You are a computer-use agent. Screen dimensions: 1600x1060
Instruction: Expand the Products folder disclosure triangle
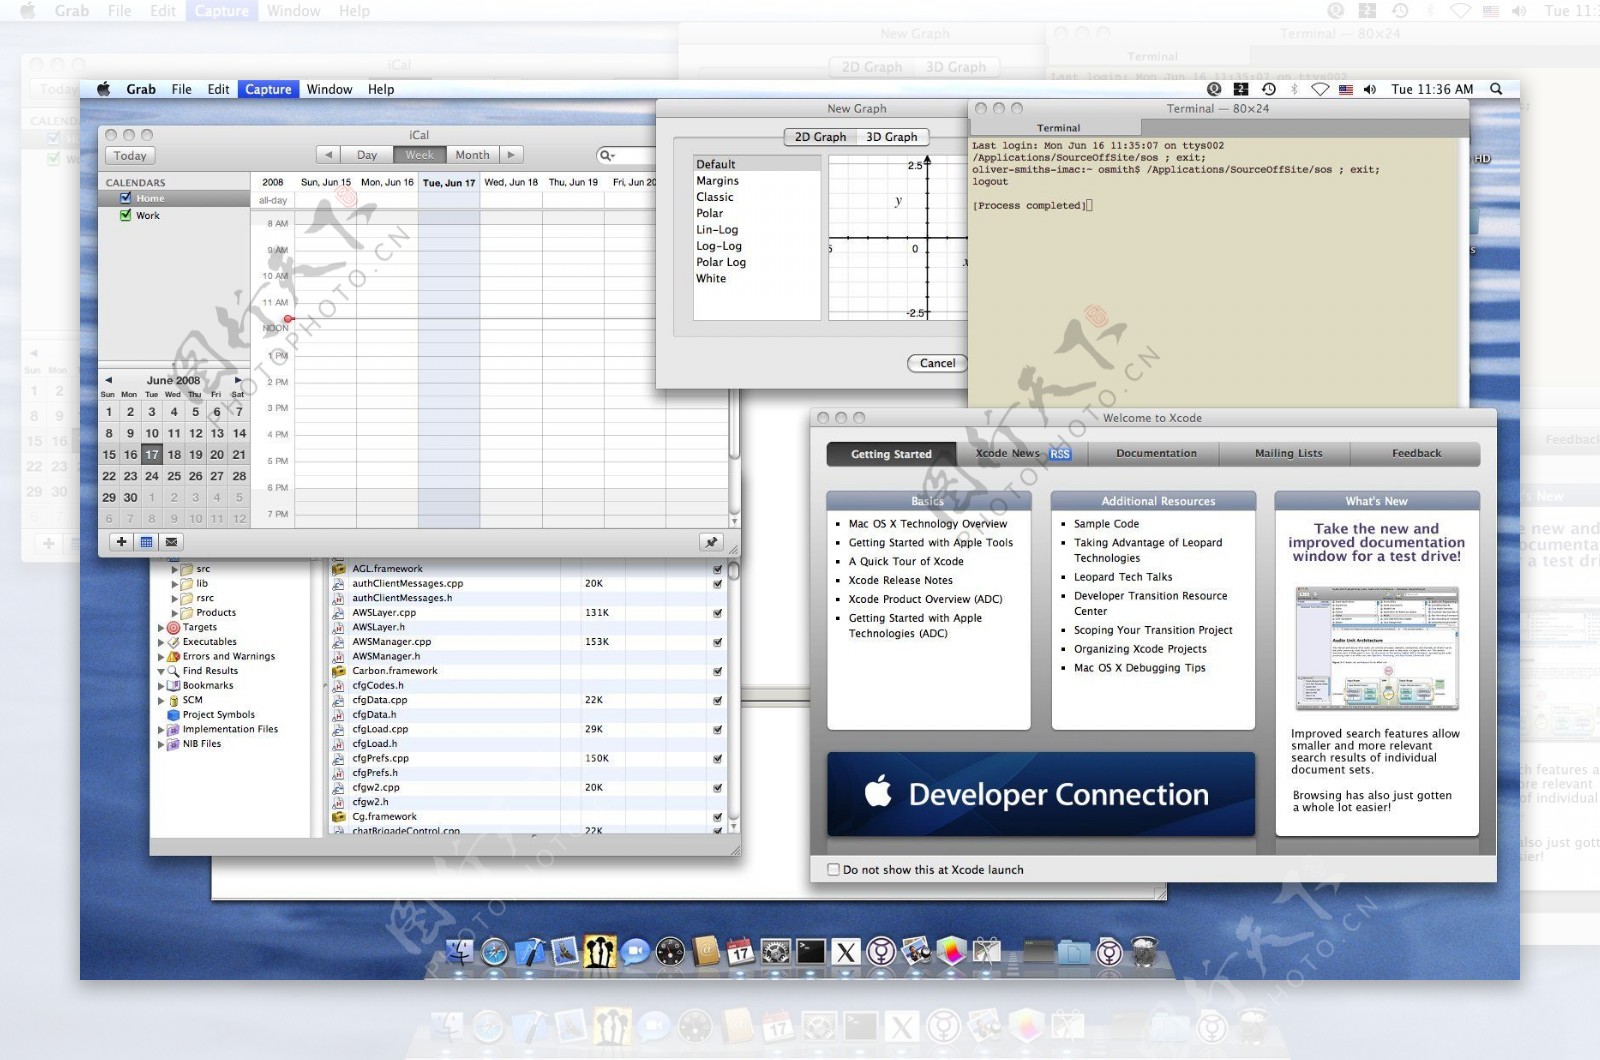click(174, 613)
